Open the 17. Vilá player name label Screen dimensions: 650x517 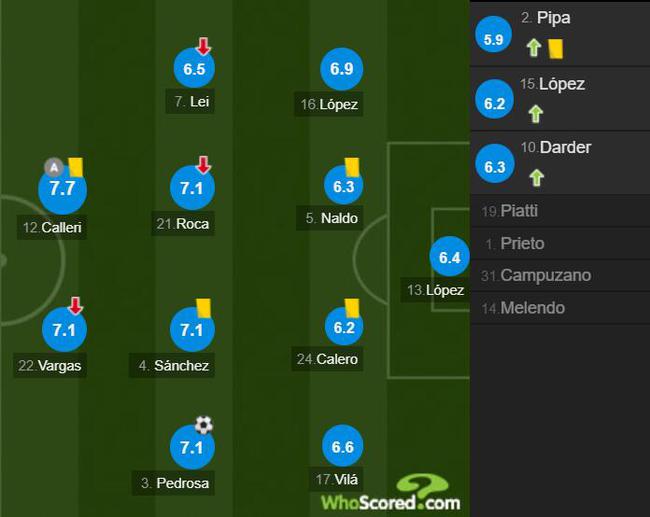[x=336, y=480]
